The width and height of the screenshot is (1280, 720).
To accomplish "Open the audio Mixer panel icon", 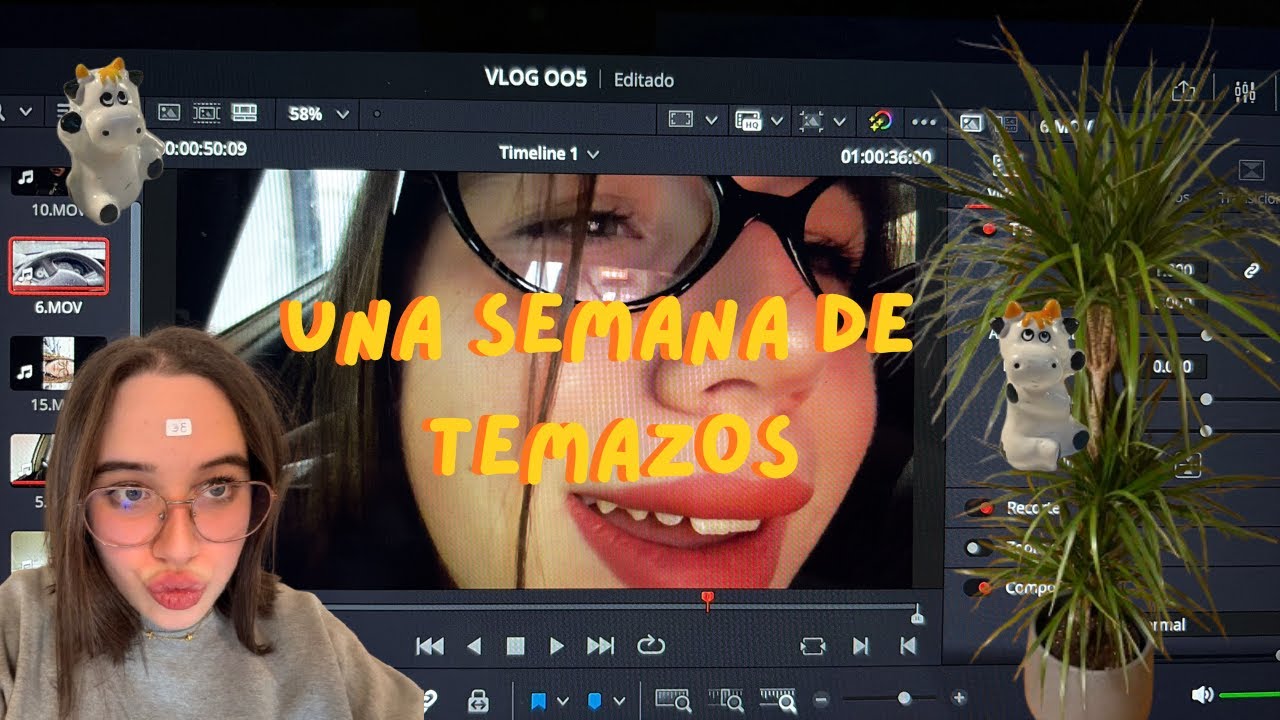I will coord(1245,92).
